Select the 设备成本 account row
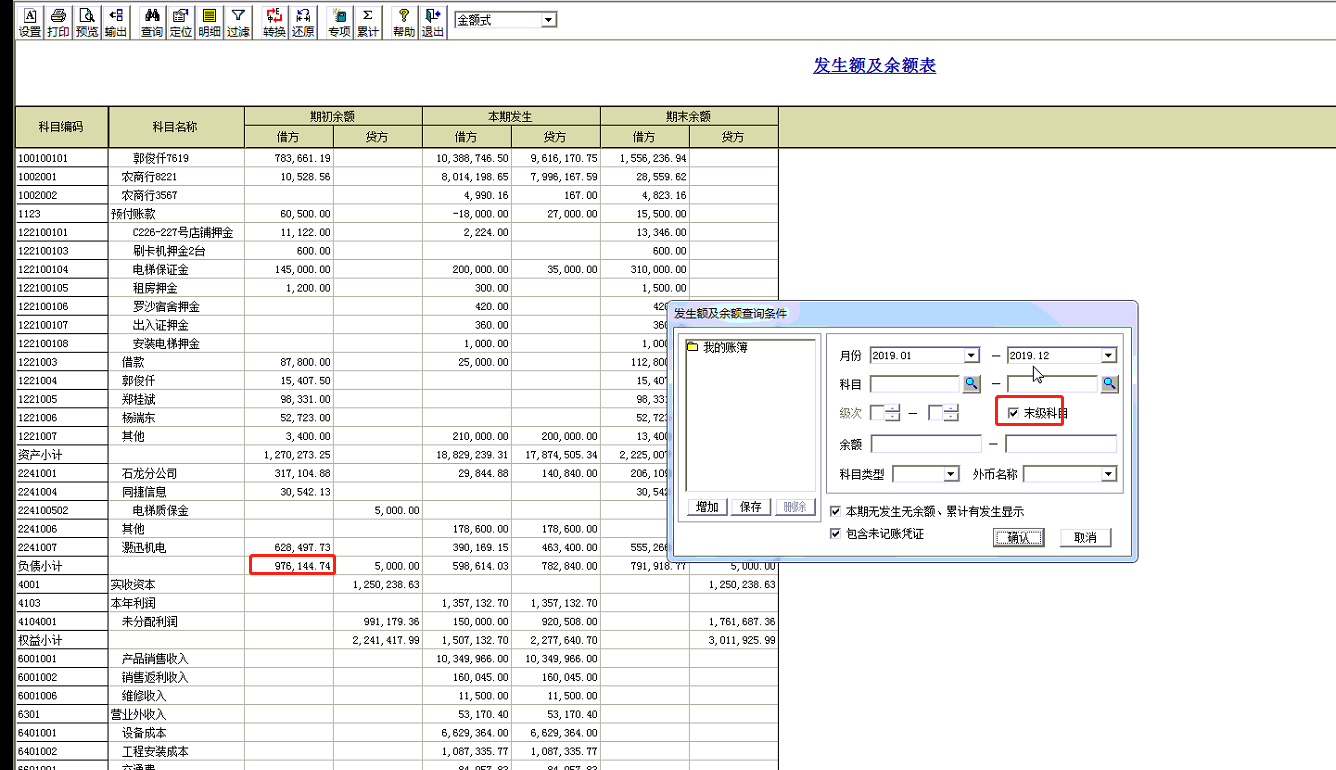The width and height of the screenshot is (1336, 770). pyautogui.click(x=396, y=732)
